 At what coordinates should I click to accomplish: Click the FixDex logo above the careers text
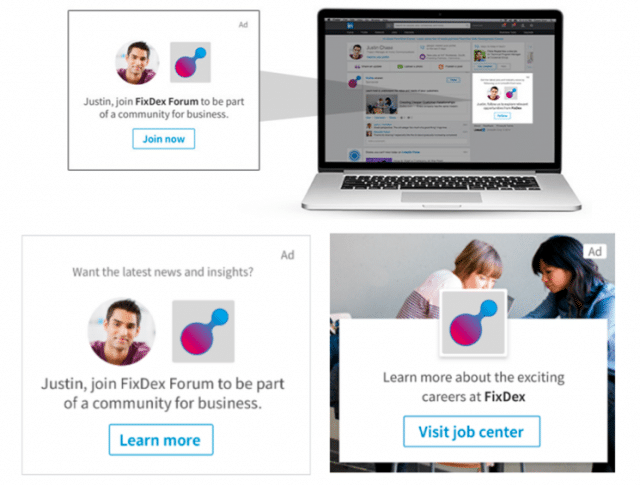point(473,322)
